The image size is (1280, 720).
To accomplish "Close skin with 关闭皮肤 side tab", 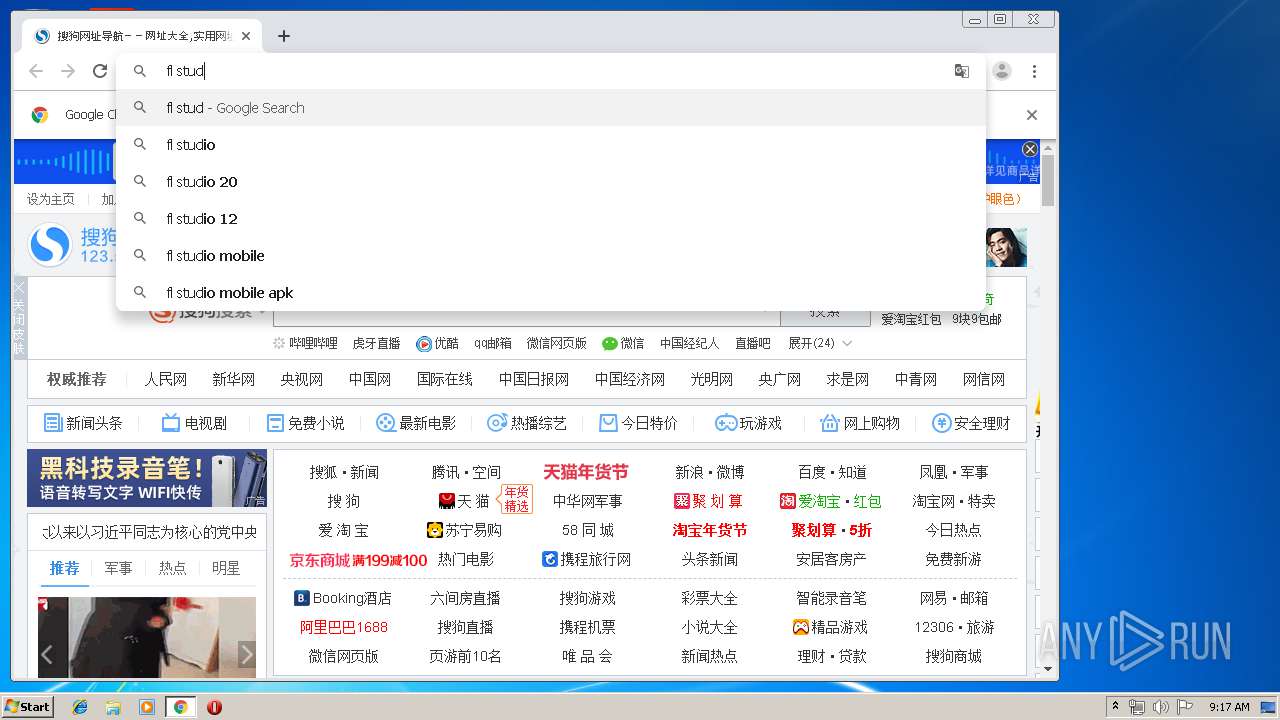I will [x=19, y=318].
